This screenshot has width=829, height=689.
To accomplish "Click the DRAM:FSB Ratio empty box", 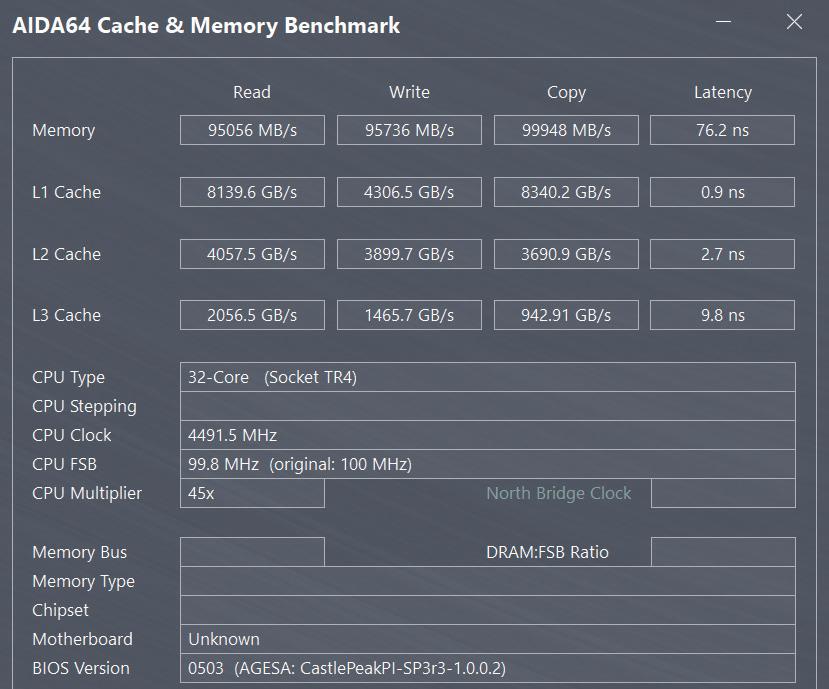I will (722, 552).
